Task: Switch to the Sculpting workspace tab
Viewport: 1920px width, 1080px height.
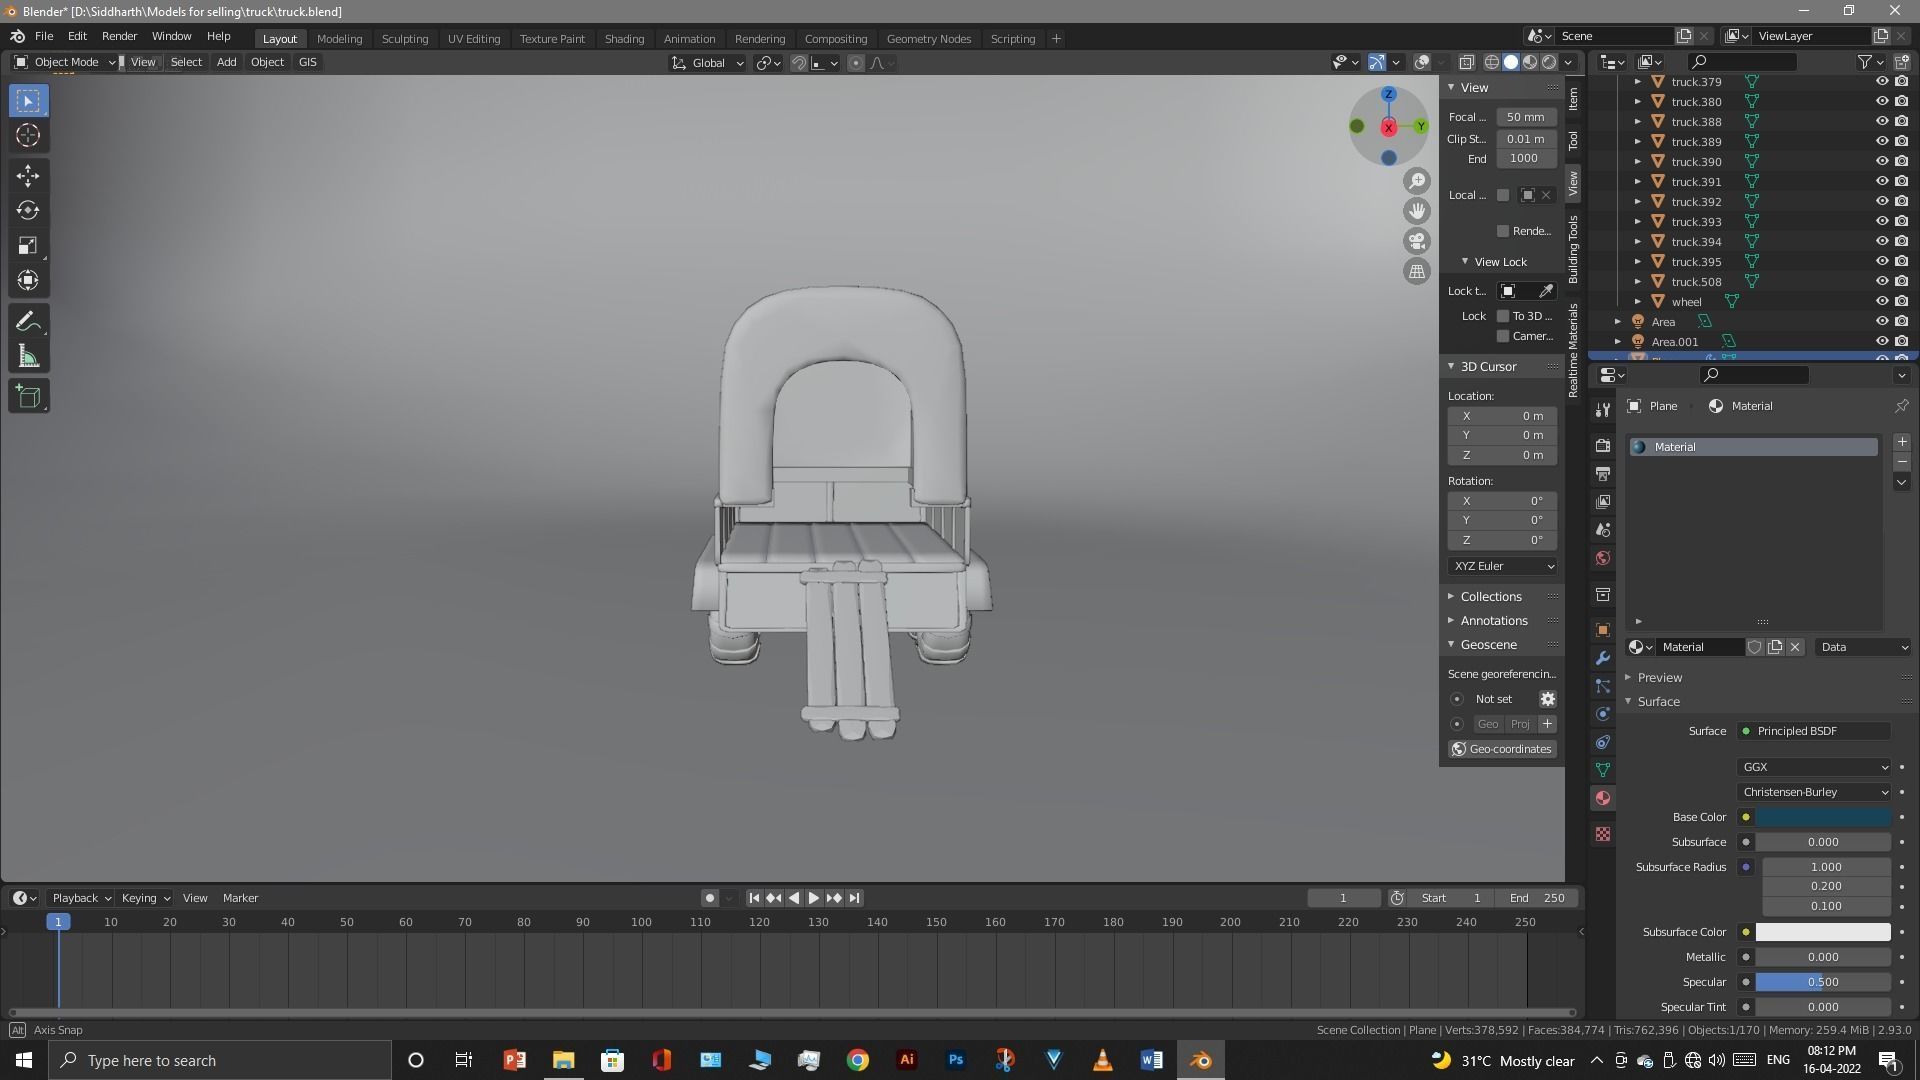Action: pyautogui.click(x=404, y=39)
